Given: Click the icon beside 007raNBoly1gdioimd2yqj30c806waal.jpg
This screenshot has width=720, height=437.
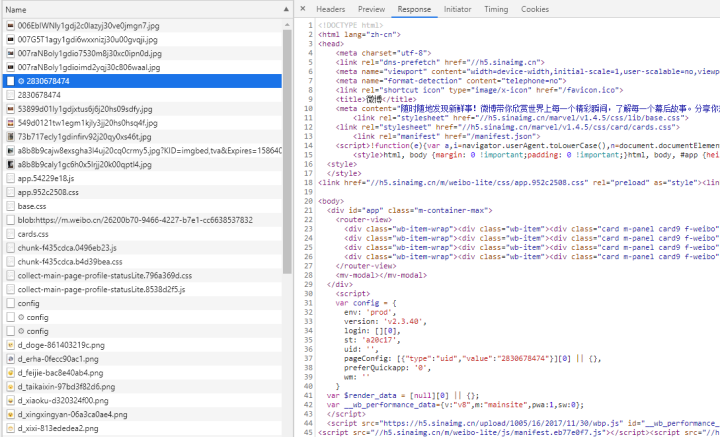Looking at the screenshot, I should (x=11, y=67).
